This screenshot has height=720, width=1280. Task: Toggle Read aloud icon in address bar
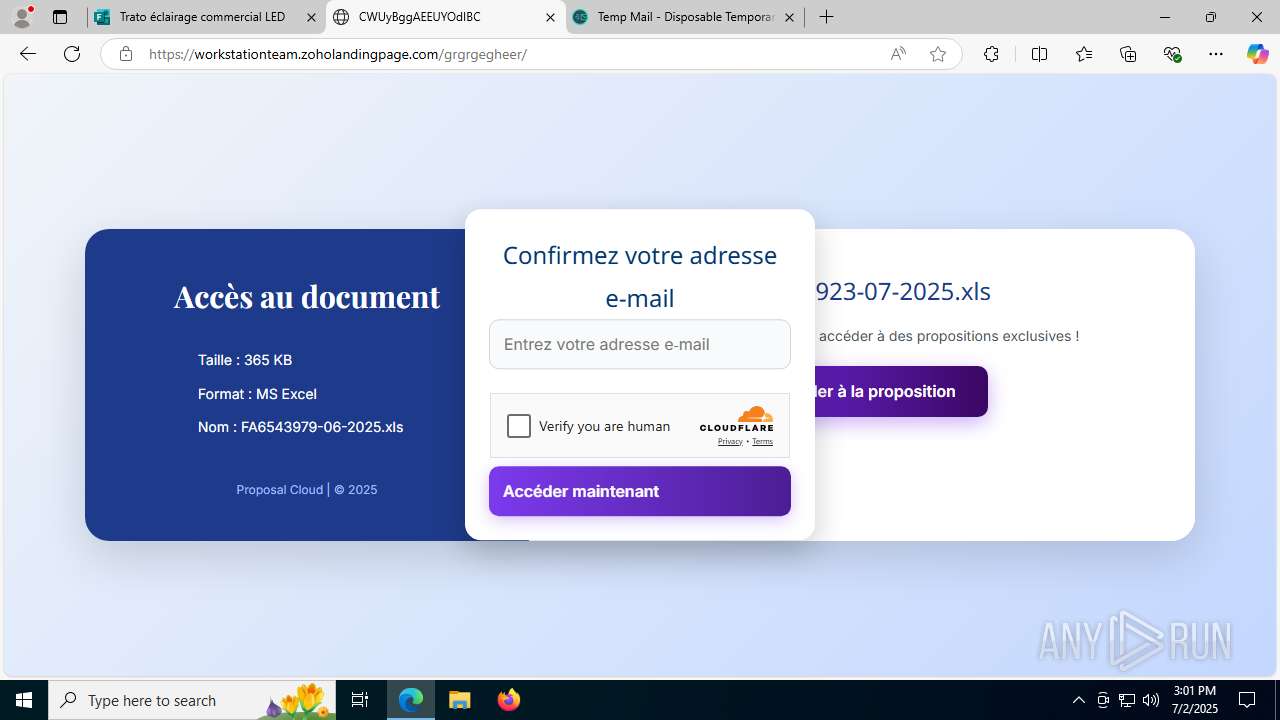click(x=898, y=54)
